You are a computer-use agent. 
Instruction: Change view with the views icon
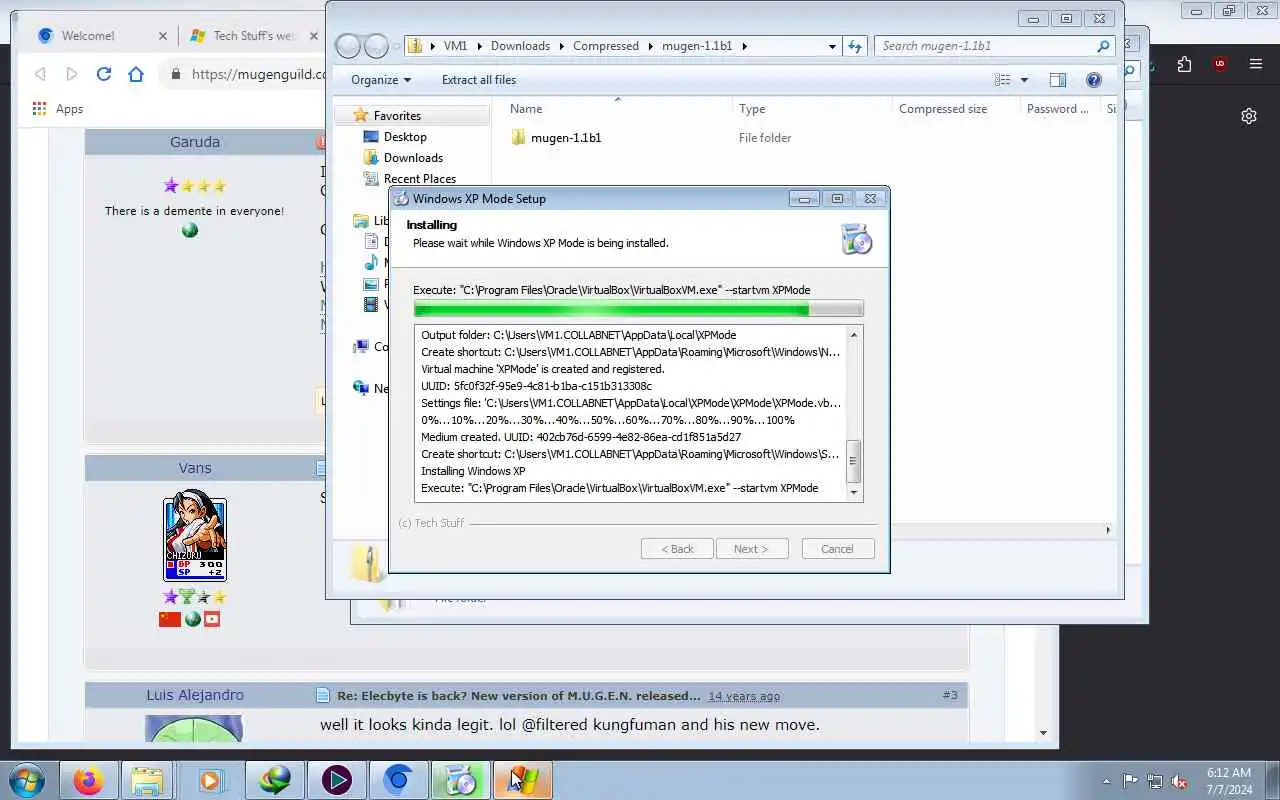(x=1003, y=80)
